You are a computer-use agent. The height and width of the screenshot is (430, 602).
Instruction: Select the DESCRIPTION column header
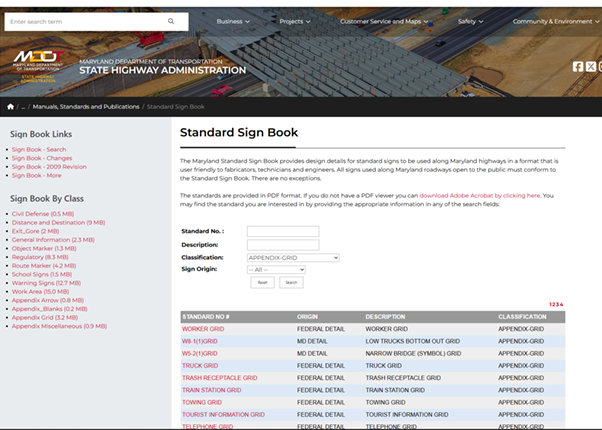(385, 317)
